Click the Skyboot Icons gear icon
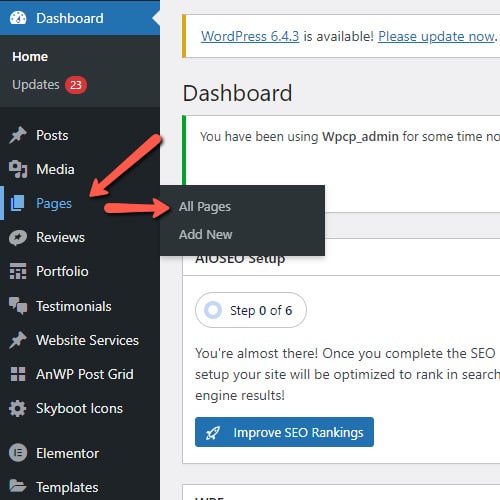The image size is (500, 500). tap(18, 408)
